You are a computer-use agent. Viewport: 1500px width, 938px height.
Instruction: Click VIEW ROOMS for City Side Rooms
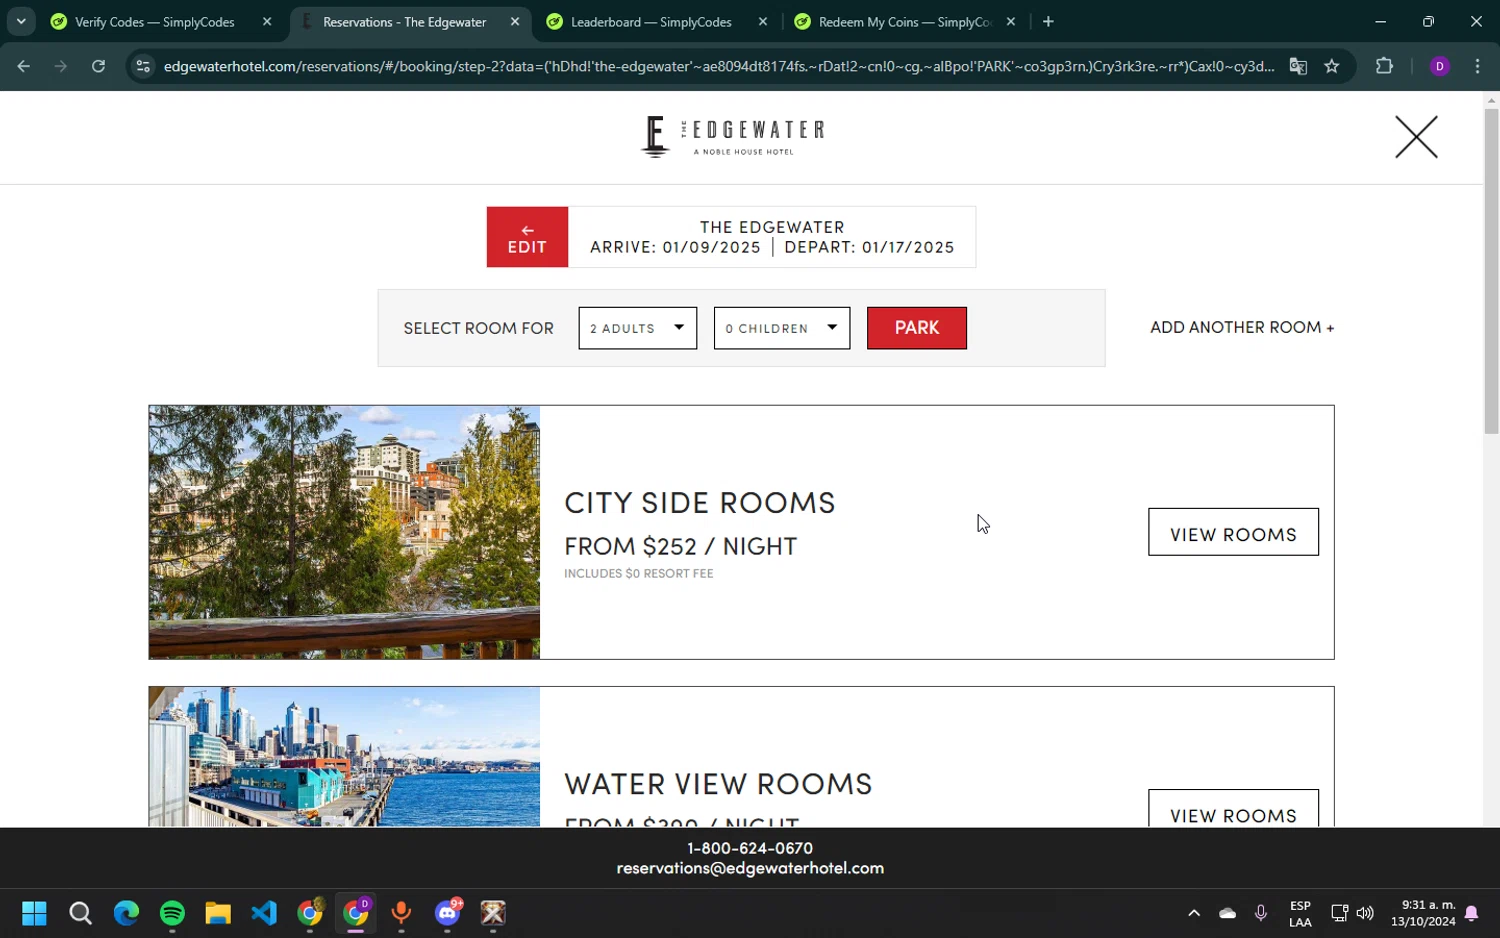tap(1233, 532)
